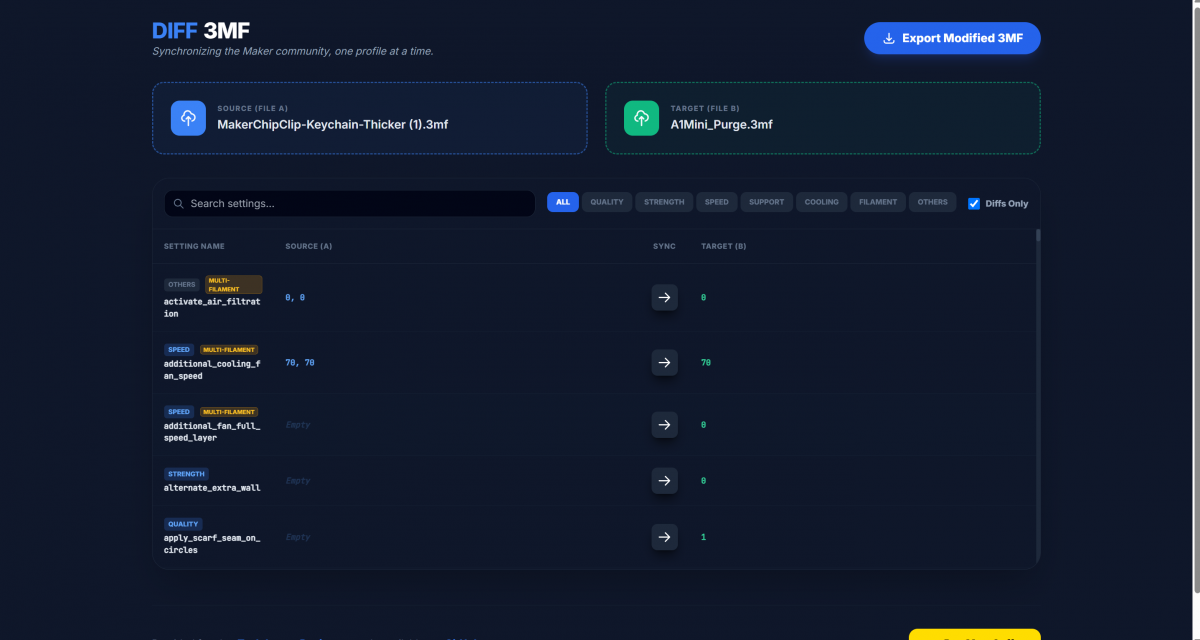Screen dimensions: 1200x640
Task: Sync additional_fan_full_speed_layer with its arrow button
Action: point(664,425)
